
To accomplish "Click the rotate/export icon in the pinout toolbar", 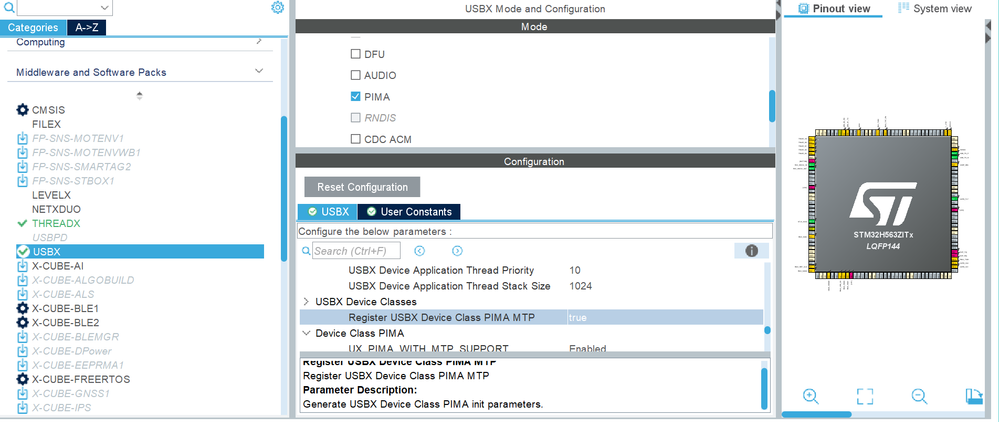I will (x=974, y=396).
